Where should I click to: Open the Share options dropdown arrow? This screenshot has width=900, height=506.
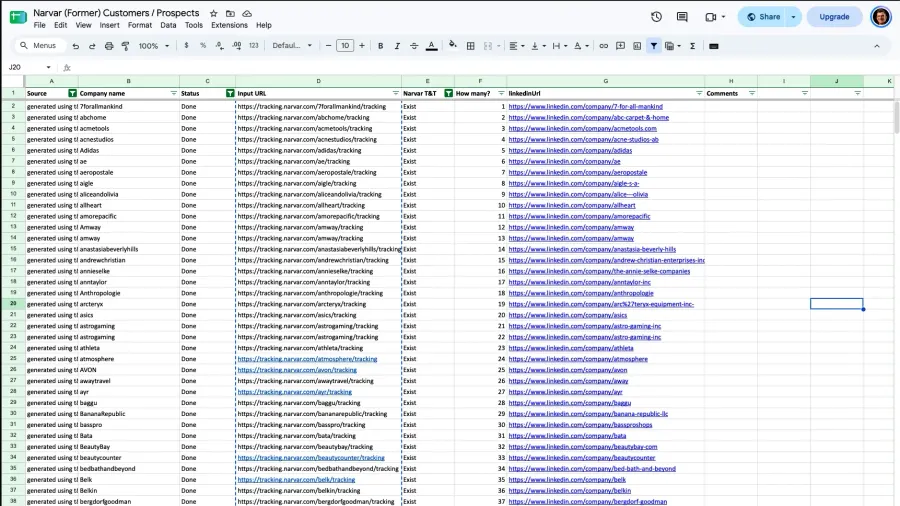[x=793, y=17]
